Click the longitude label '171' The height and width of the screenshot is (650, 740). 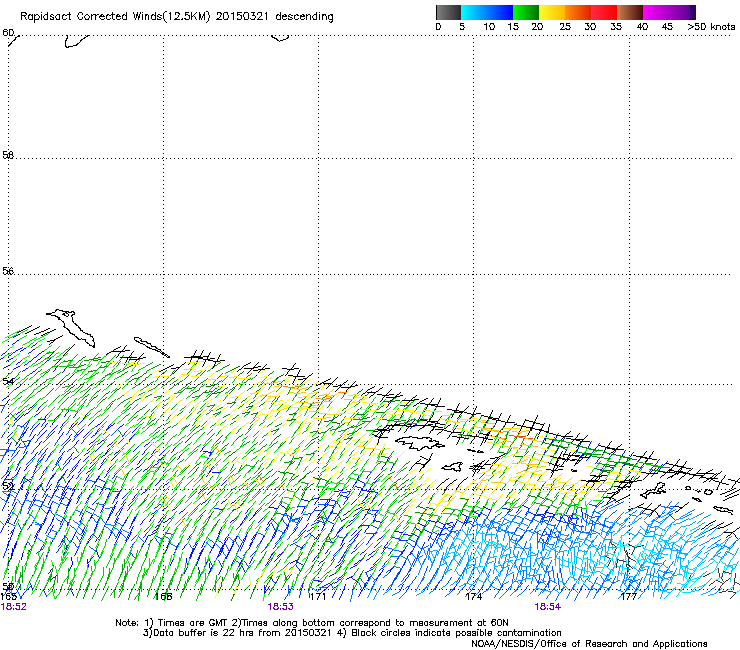318,597
